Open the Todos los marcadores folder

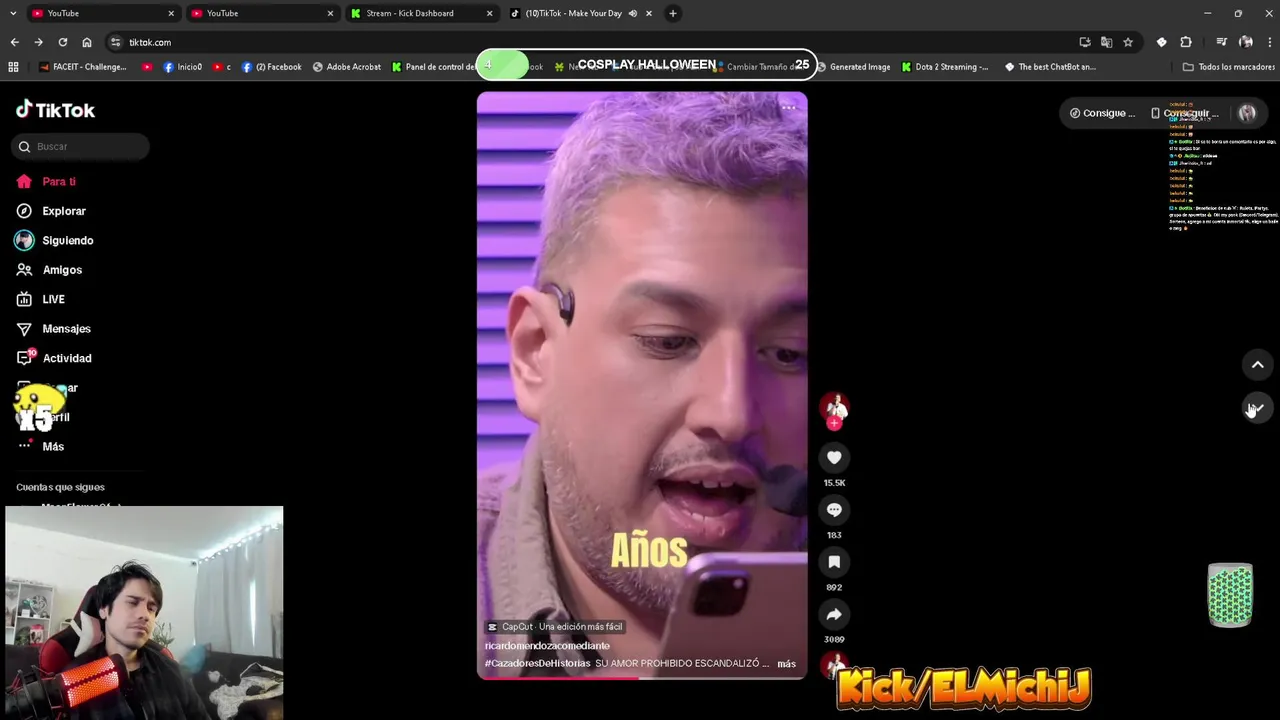pyautogui.click(x=1228, y=67)
